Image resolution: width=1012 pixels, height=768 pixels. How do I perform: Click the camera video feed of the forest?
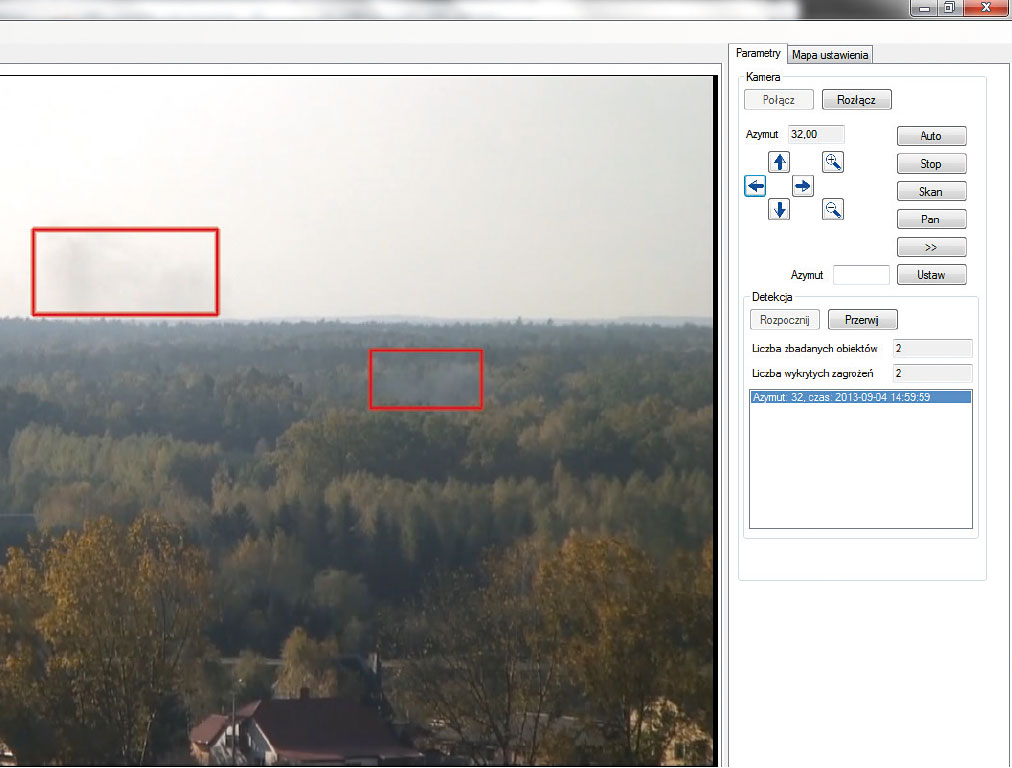(357, 421)
